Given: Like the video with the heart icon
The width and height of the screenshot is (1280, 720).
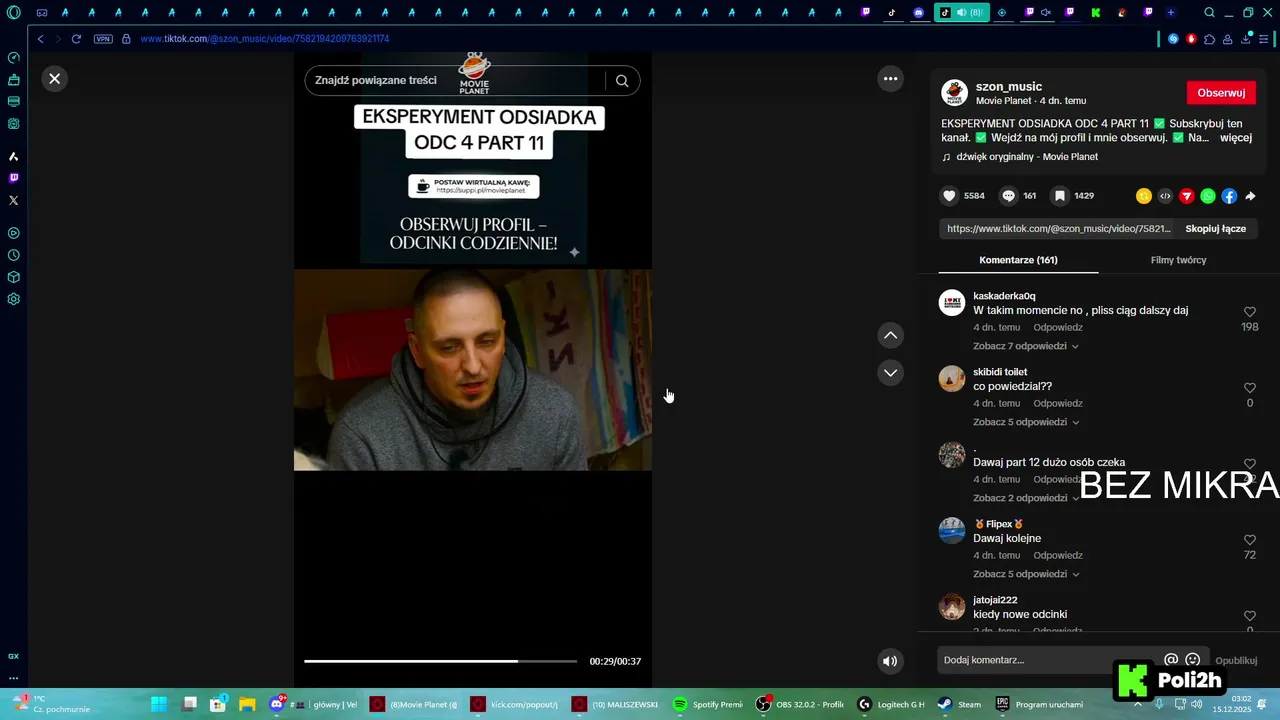Looking at the screenshot, I should tap(950, 196).
